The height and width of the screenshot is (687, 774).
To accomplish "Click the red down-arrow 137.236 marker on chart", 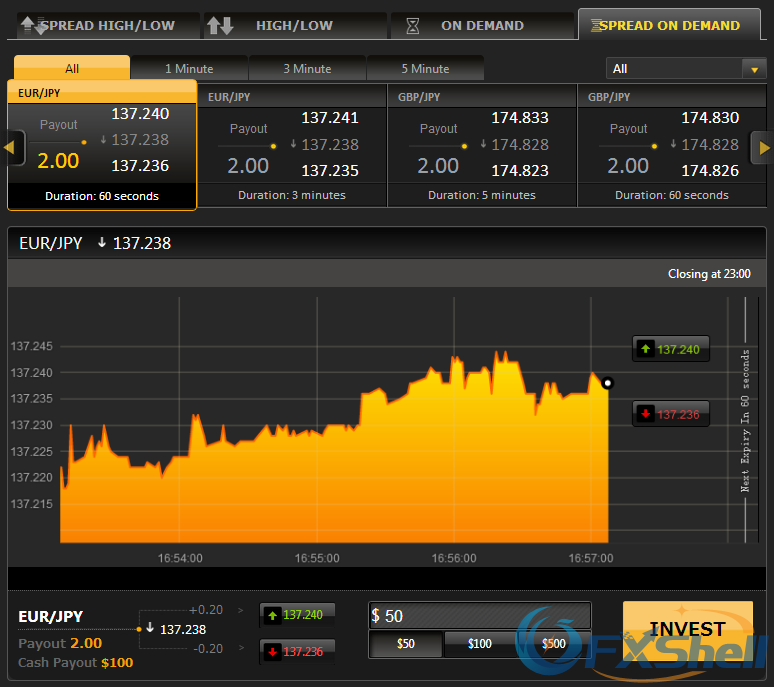I will pyautogui.click(x=671, y=414).
